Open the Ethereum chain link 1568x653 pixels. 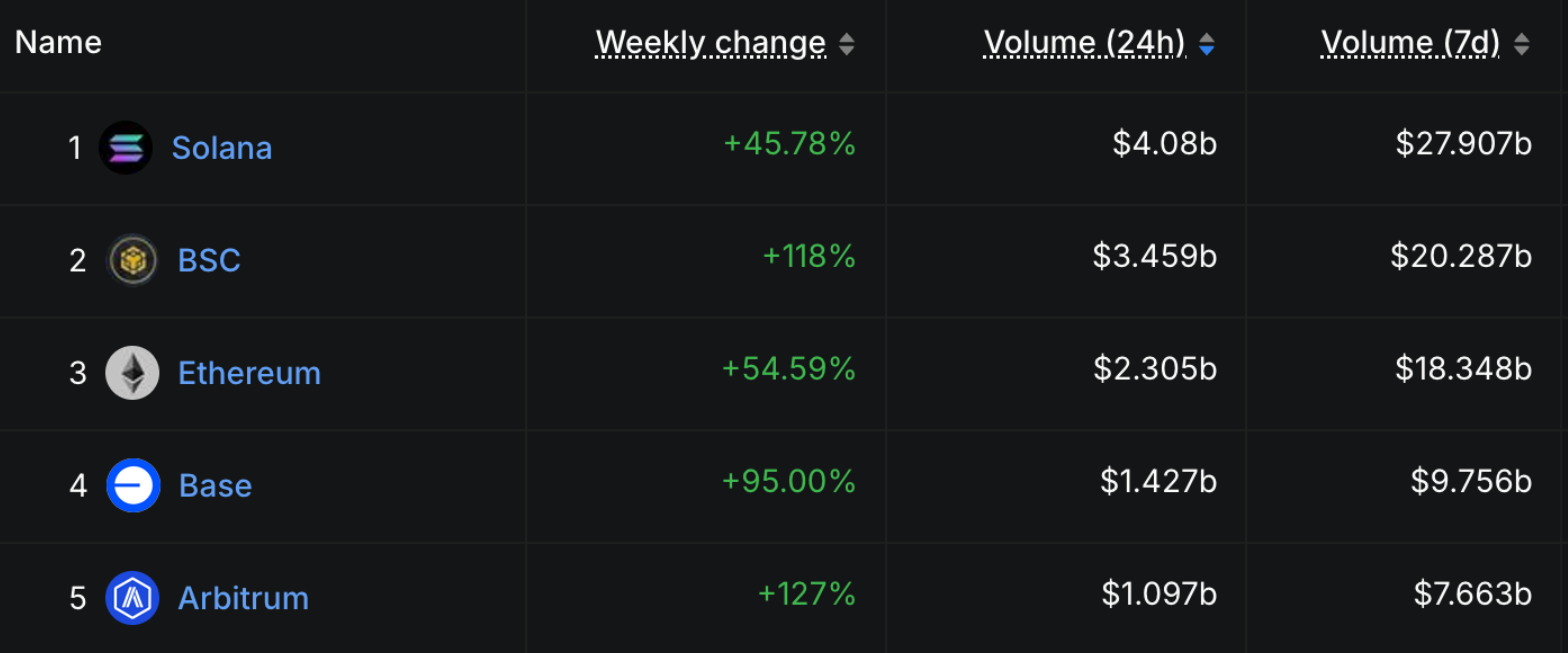click(x=250, y=373)
